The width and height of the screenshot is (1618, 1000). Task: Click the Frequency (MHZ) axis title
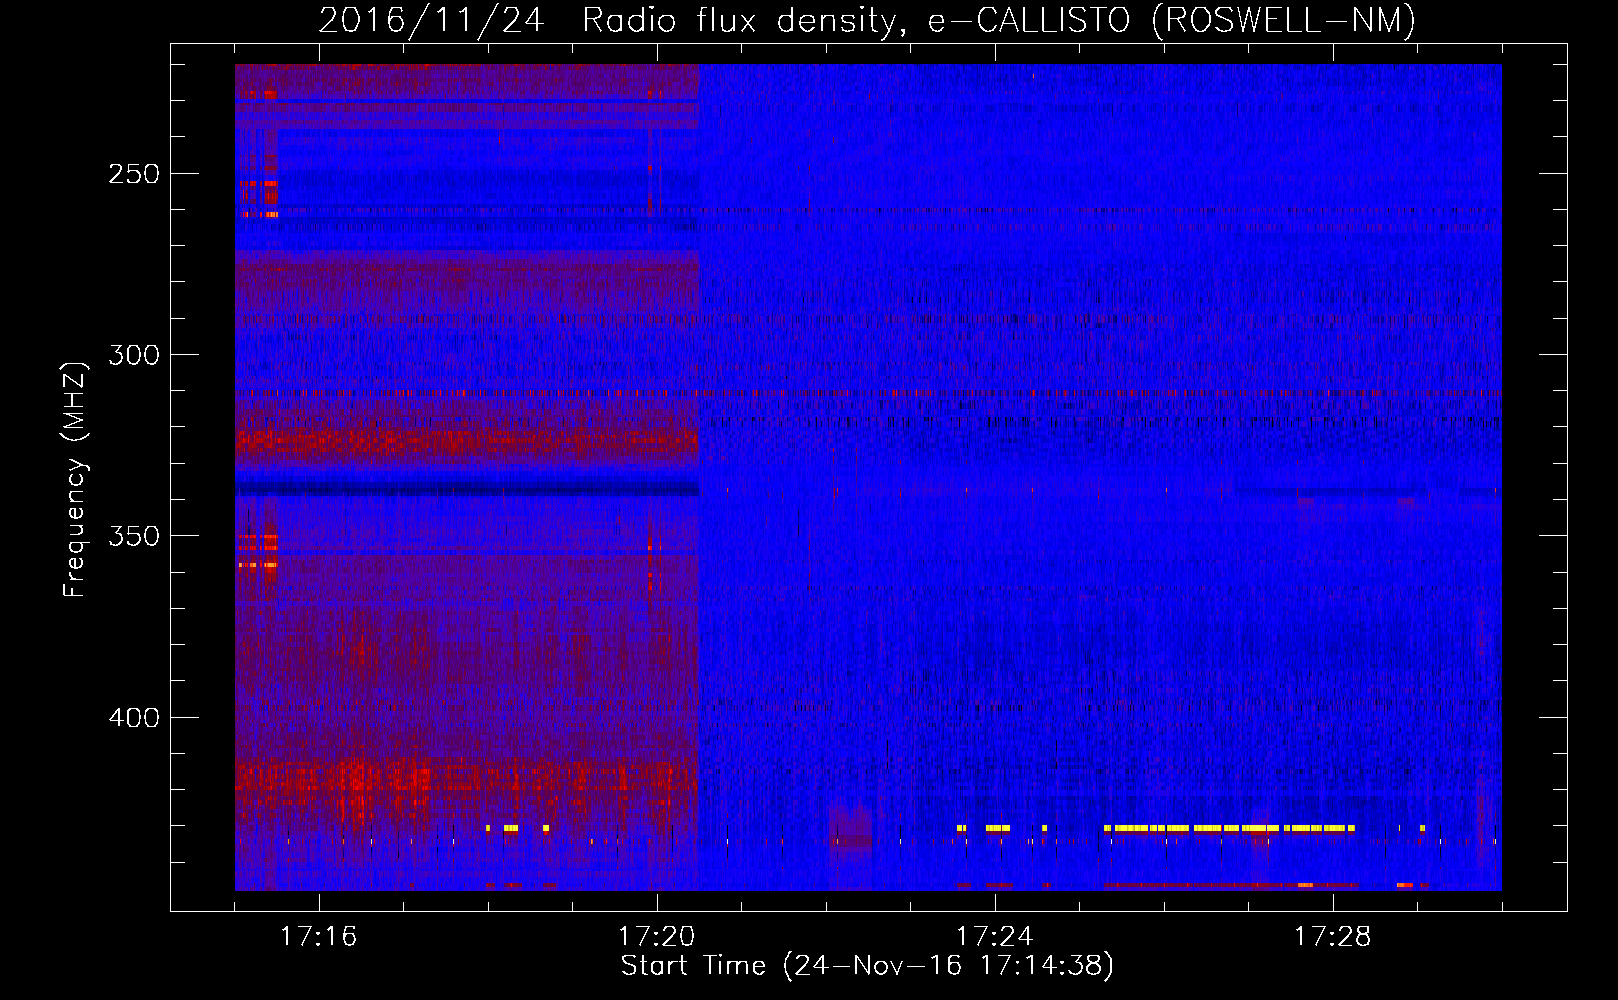75,479
